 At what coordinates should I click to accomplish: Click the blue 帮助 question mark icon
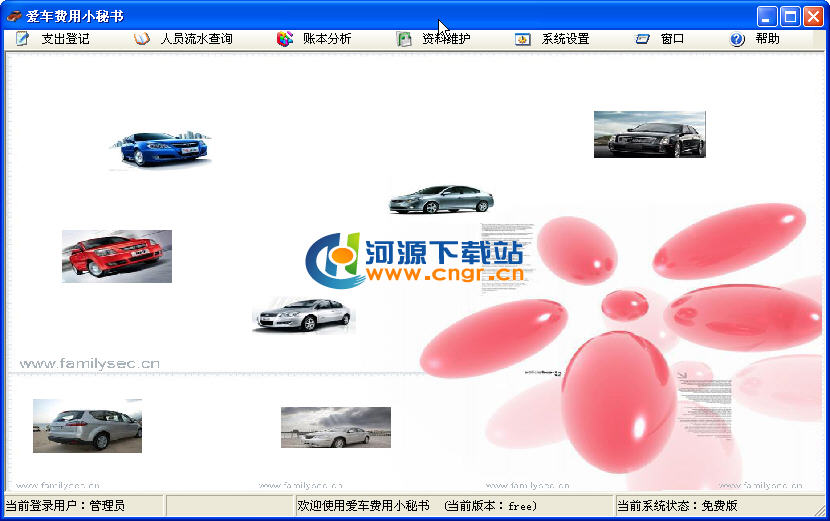pos(737,39)
